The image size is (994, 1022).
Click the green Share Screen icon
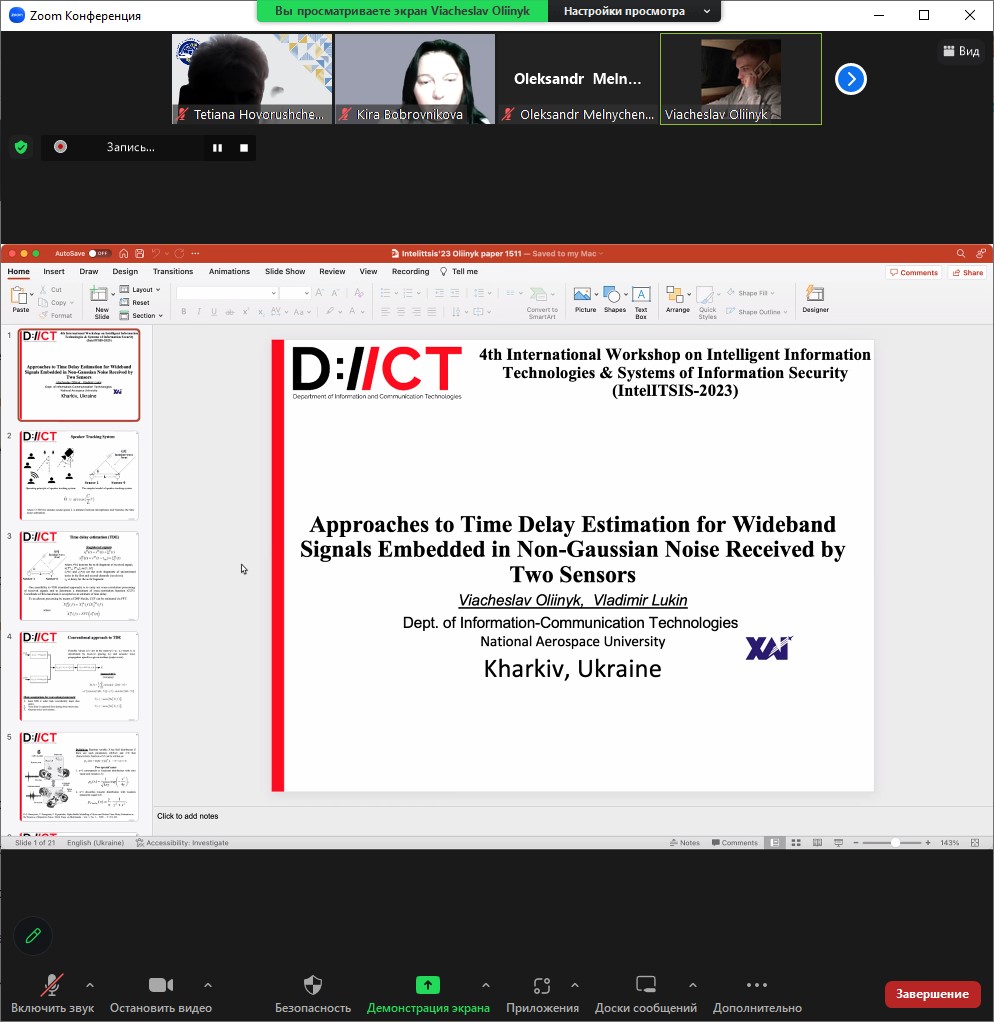(428, 986)
